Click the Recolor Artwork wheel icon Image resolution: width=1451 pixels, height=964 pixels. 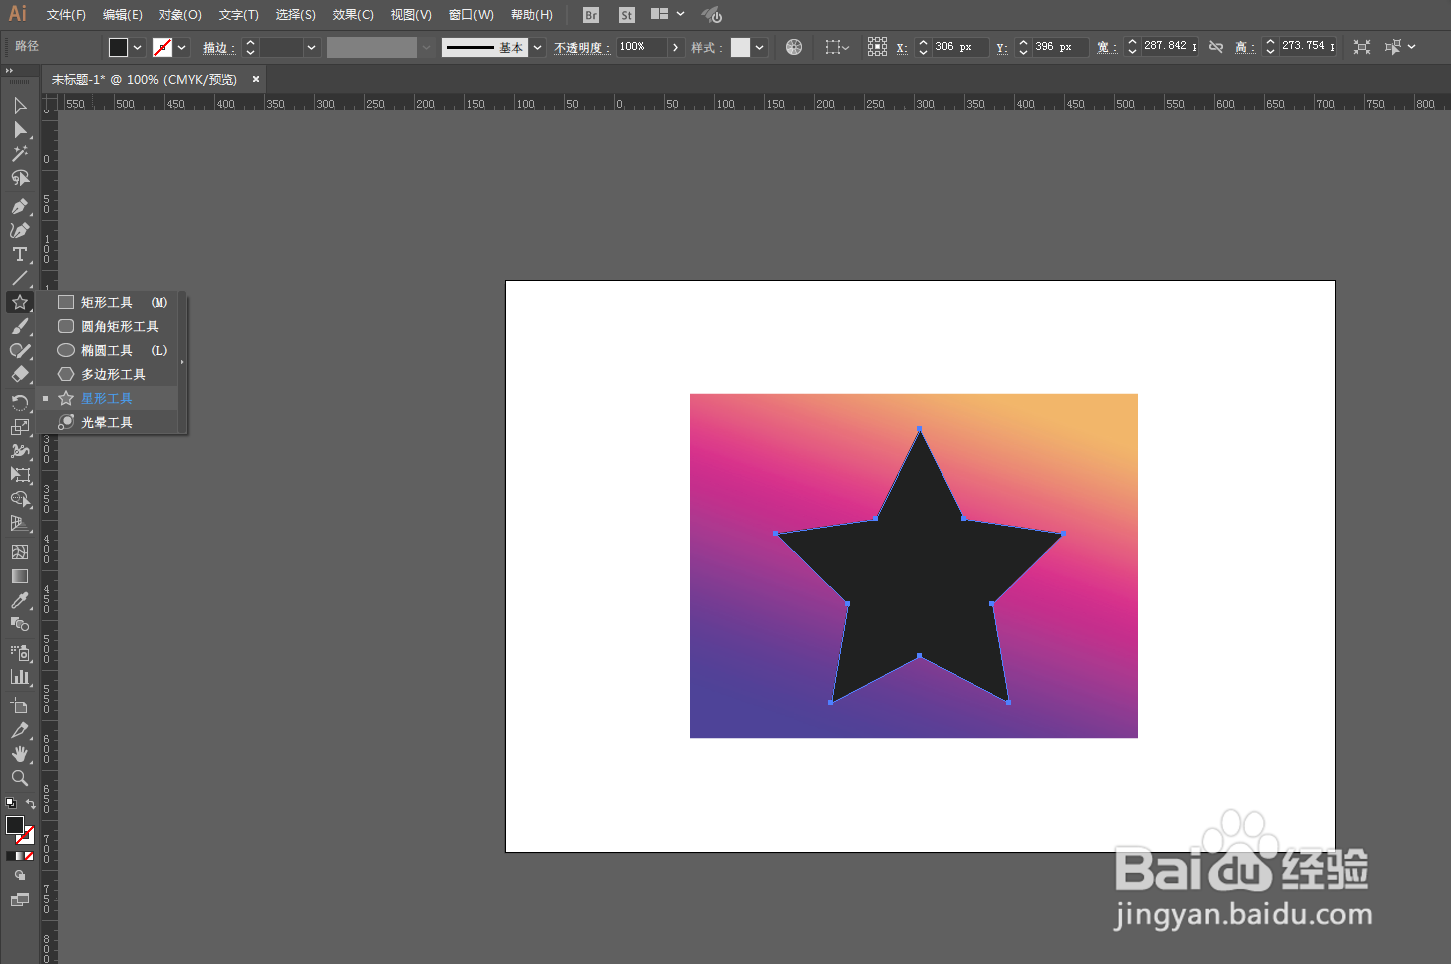[x=794, y=47]
